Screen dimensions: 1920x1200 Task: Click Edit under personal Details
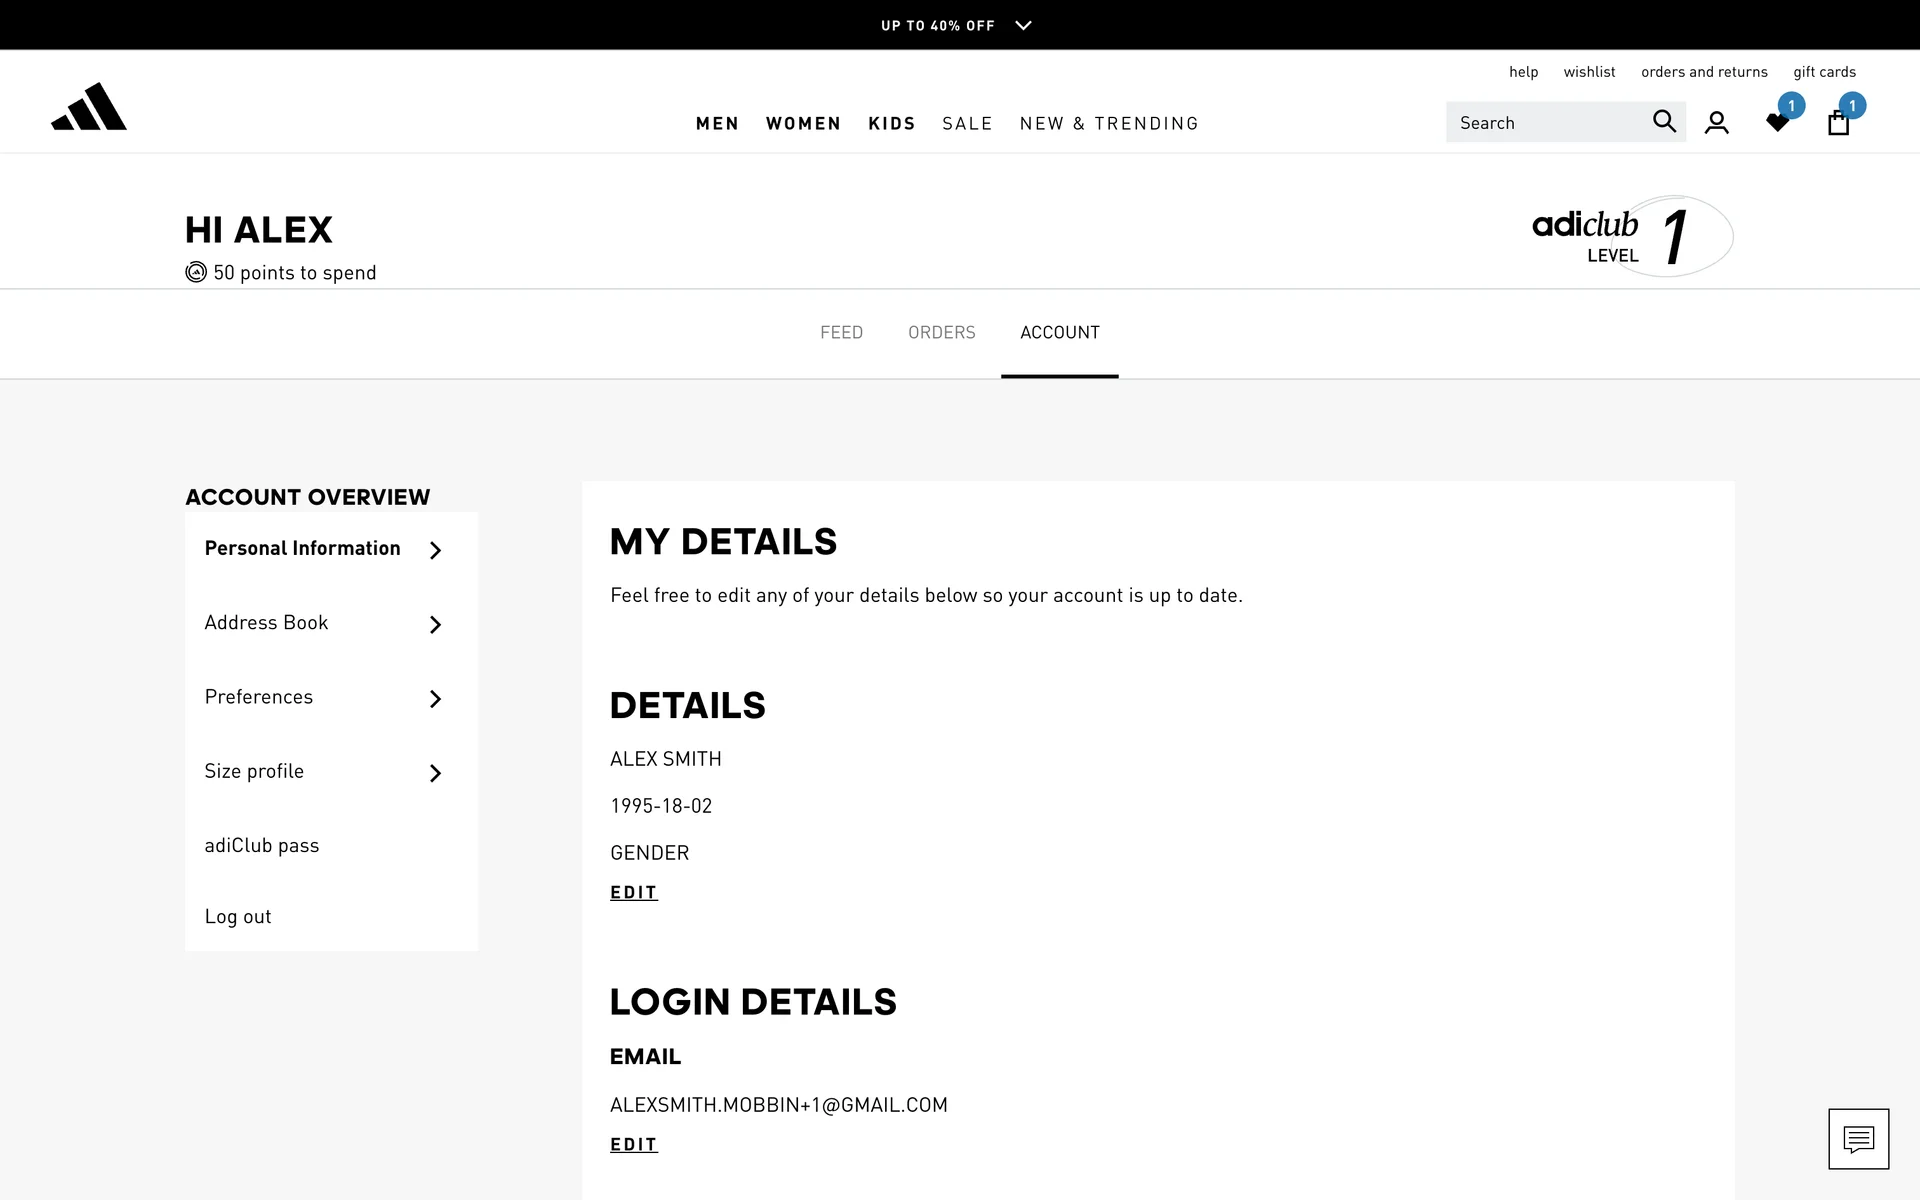[x=634, y=892]
